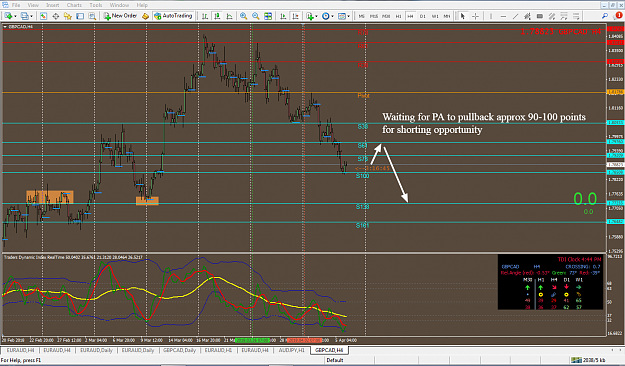
Task: Open the View menu
Action: coord(33,5)
